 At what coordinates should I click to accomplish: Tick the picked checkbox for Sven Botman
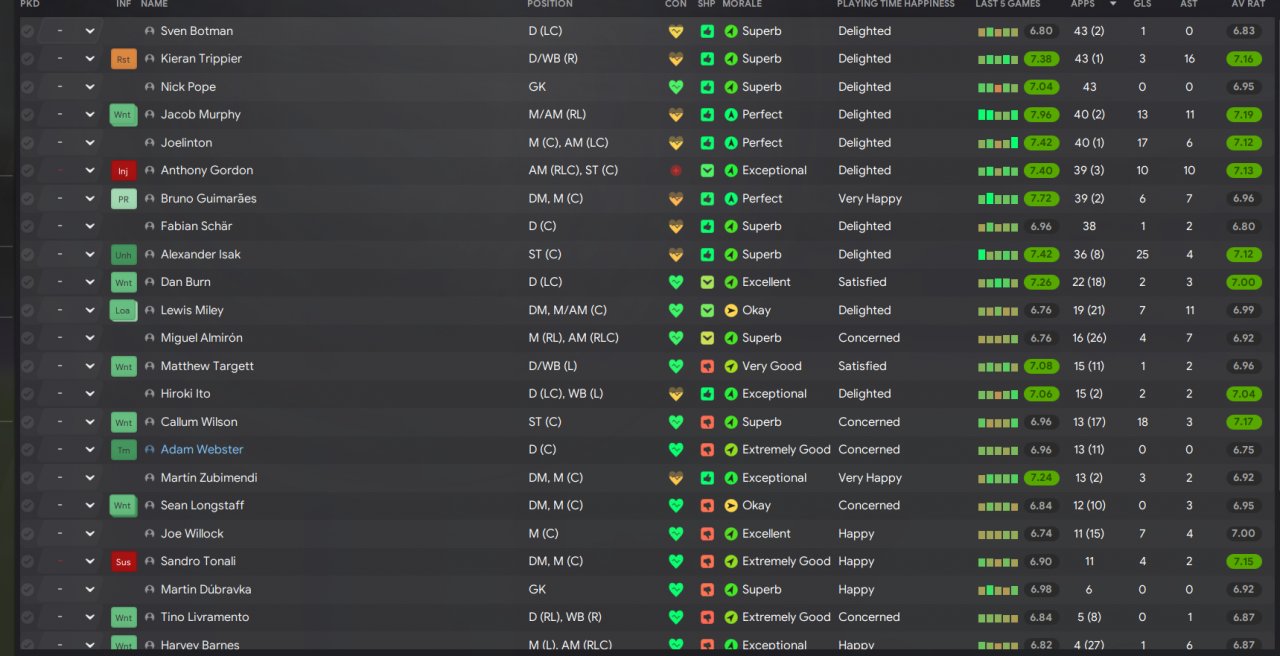point(27,31)
